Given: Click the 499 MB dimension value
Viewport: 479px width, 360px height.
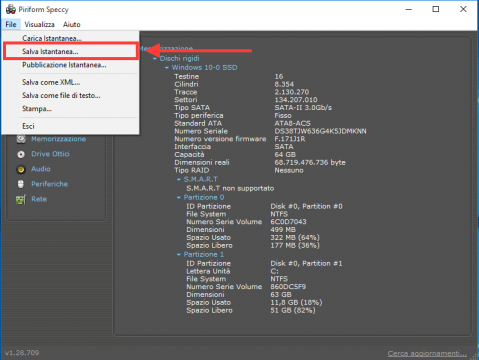Looking at the screenshot, I should point(283,230).
